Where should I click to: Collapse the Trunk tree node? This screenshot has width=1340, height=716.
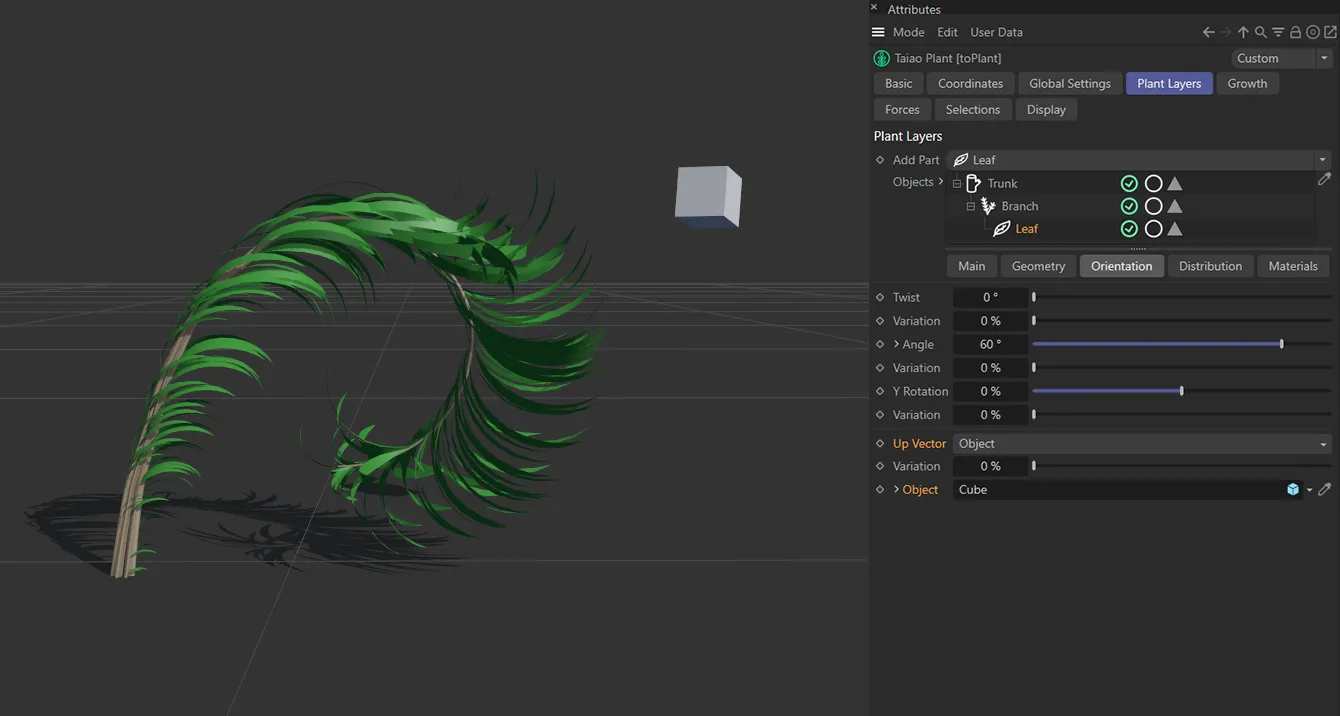[x=957, y=184]
